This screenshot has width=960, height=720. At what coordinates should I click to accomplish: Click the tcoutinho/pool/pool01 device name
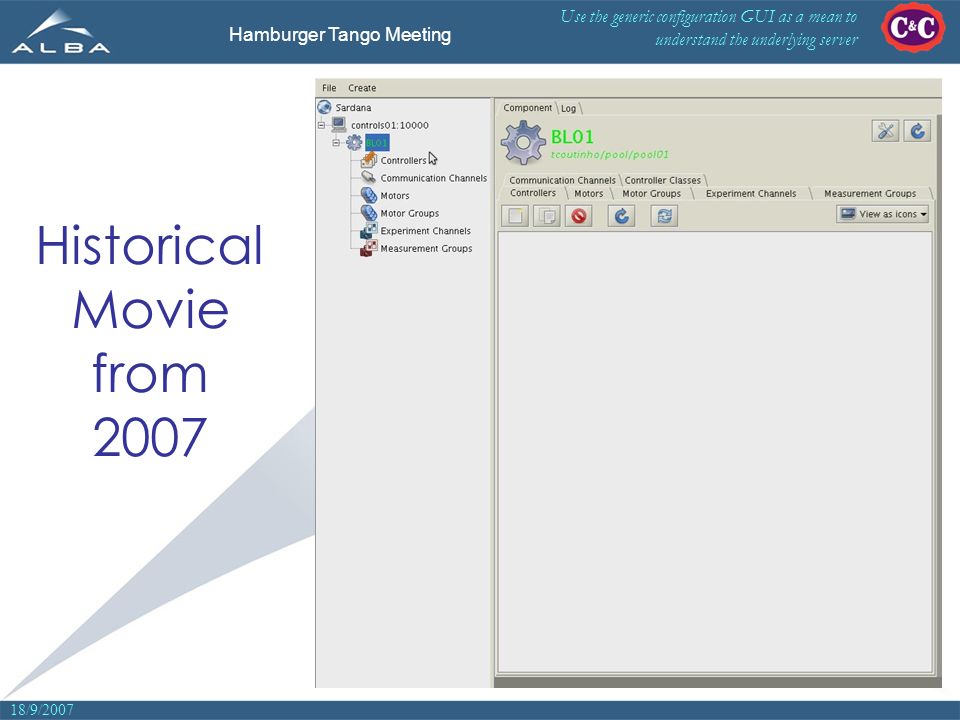610,154
